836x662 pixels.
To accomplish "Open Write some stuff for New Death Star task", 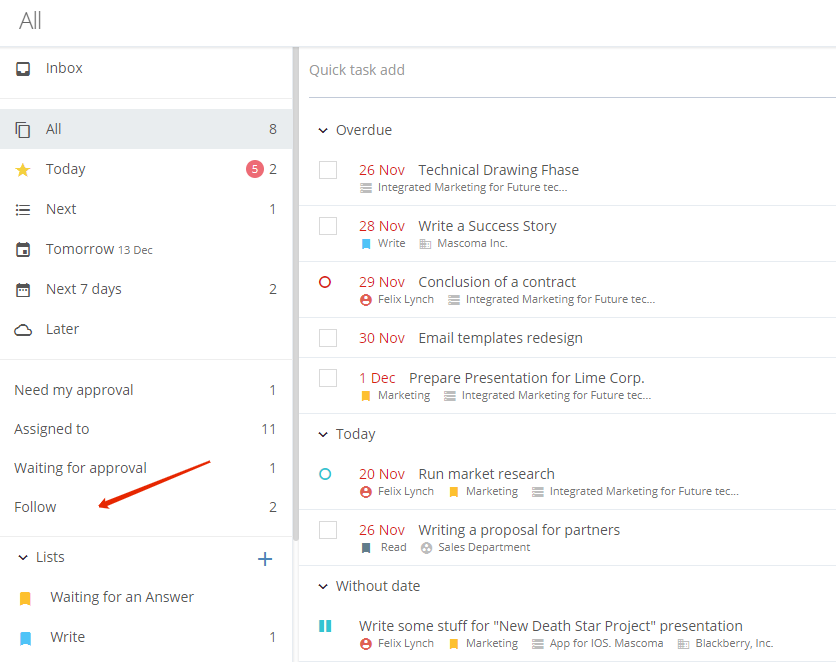I will tap(551, 626).
